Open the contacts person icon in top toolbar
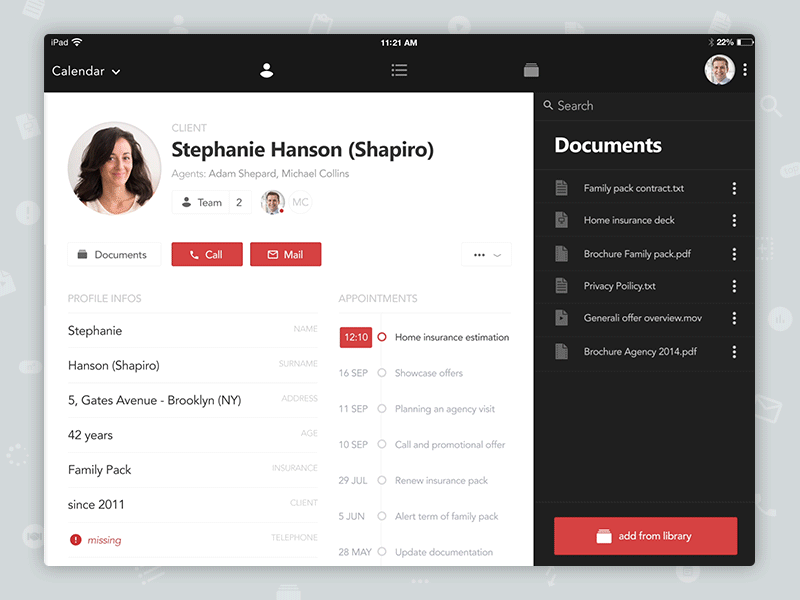The image size is (800, 600). click(x=266, y=70)
